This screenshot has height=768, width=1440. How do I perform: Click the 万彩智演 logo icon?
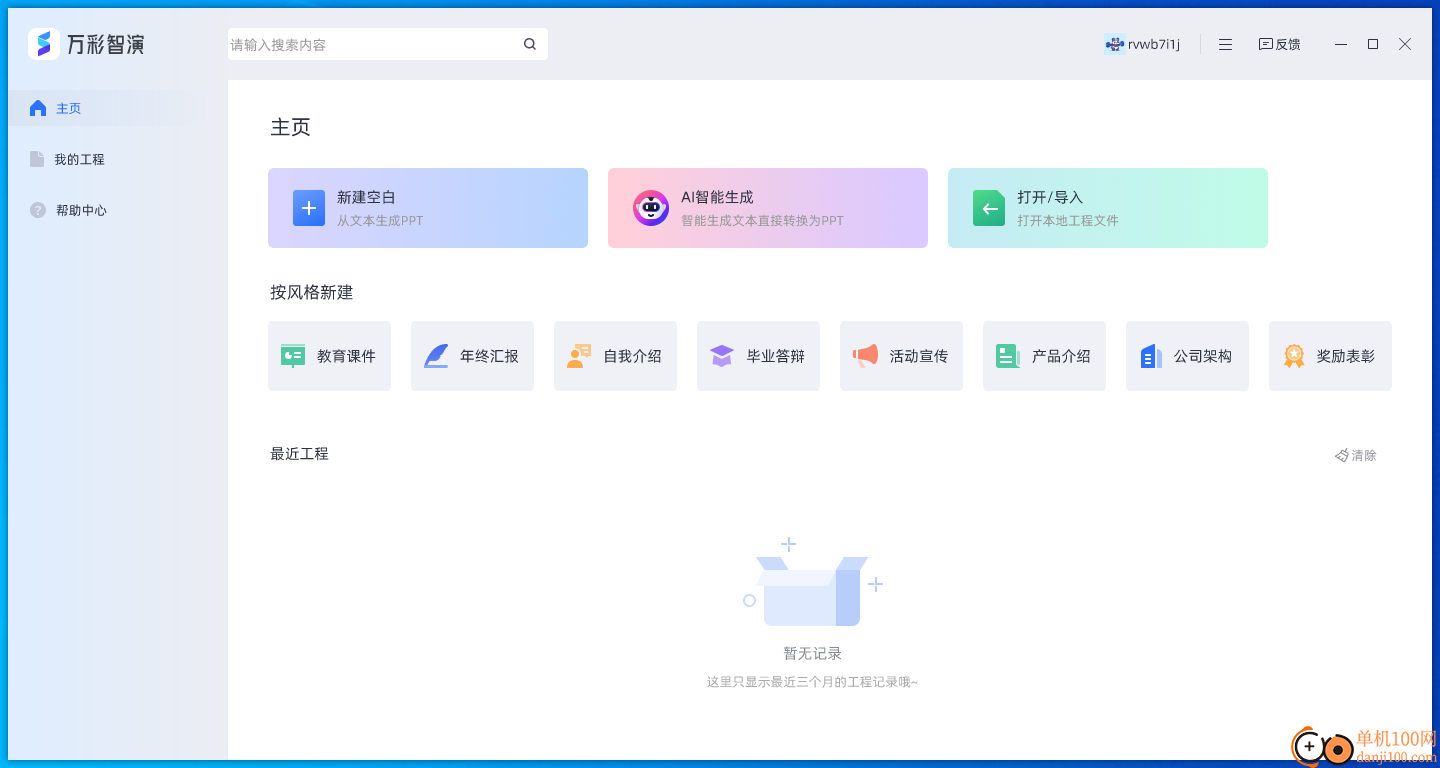44,44
